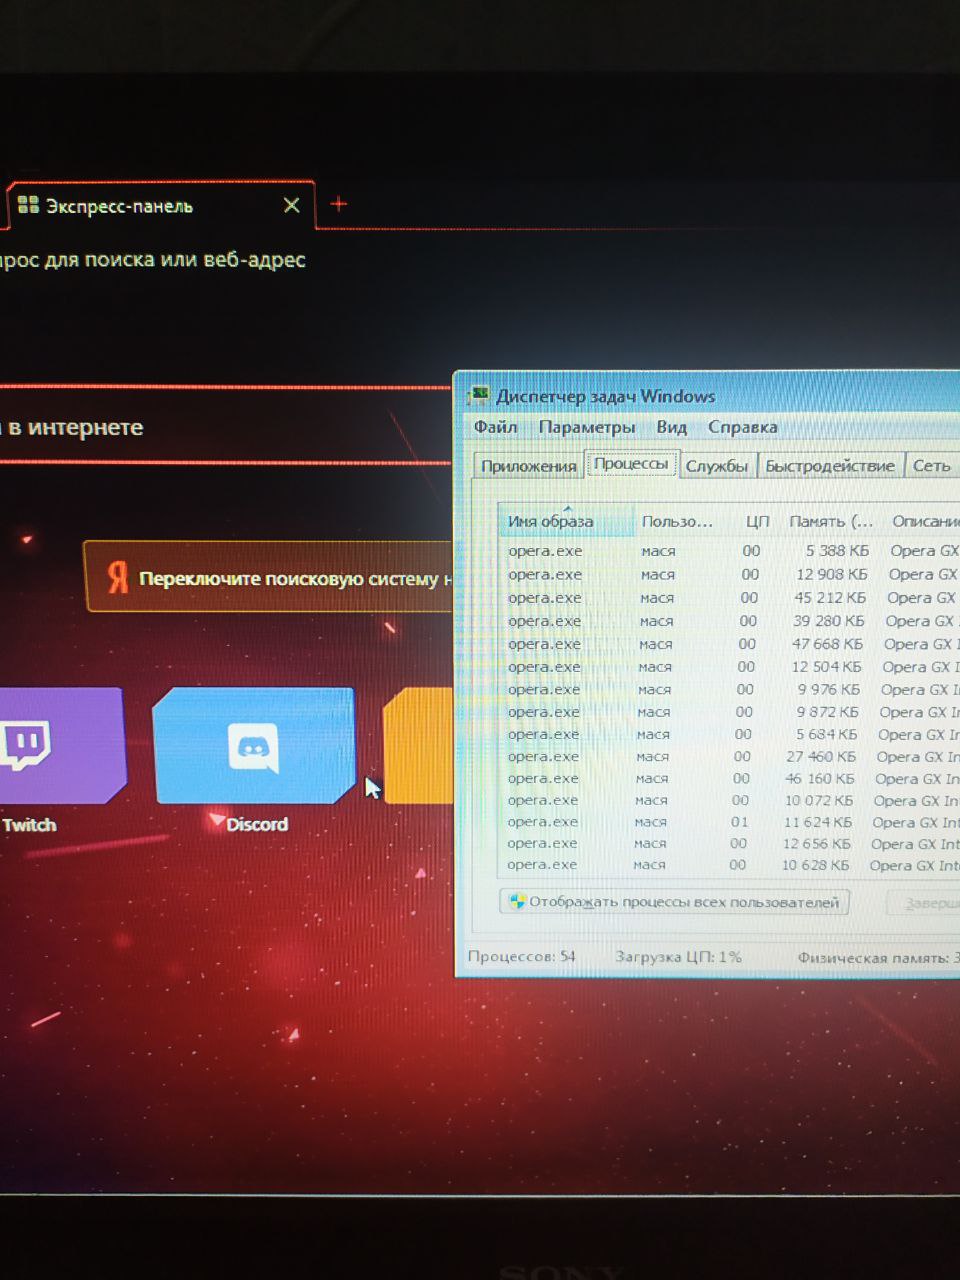Open the Discord speed dial tile
This screenshot has width=960, height=1280.
click(x=253, y=745)
